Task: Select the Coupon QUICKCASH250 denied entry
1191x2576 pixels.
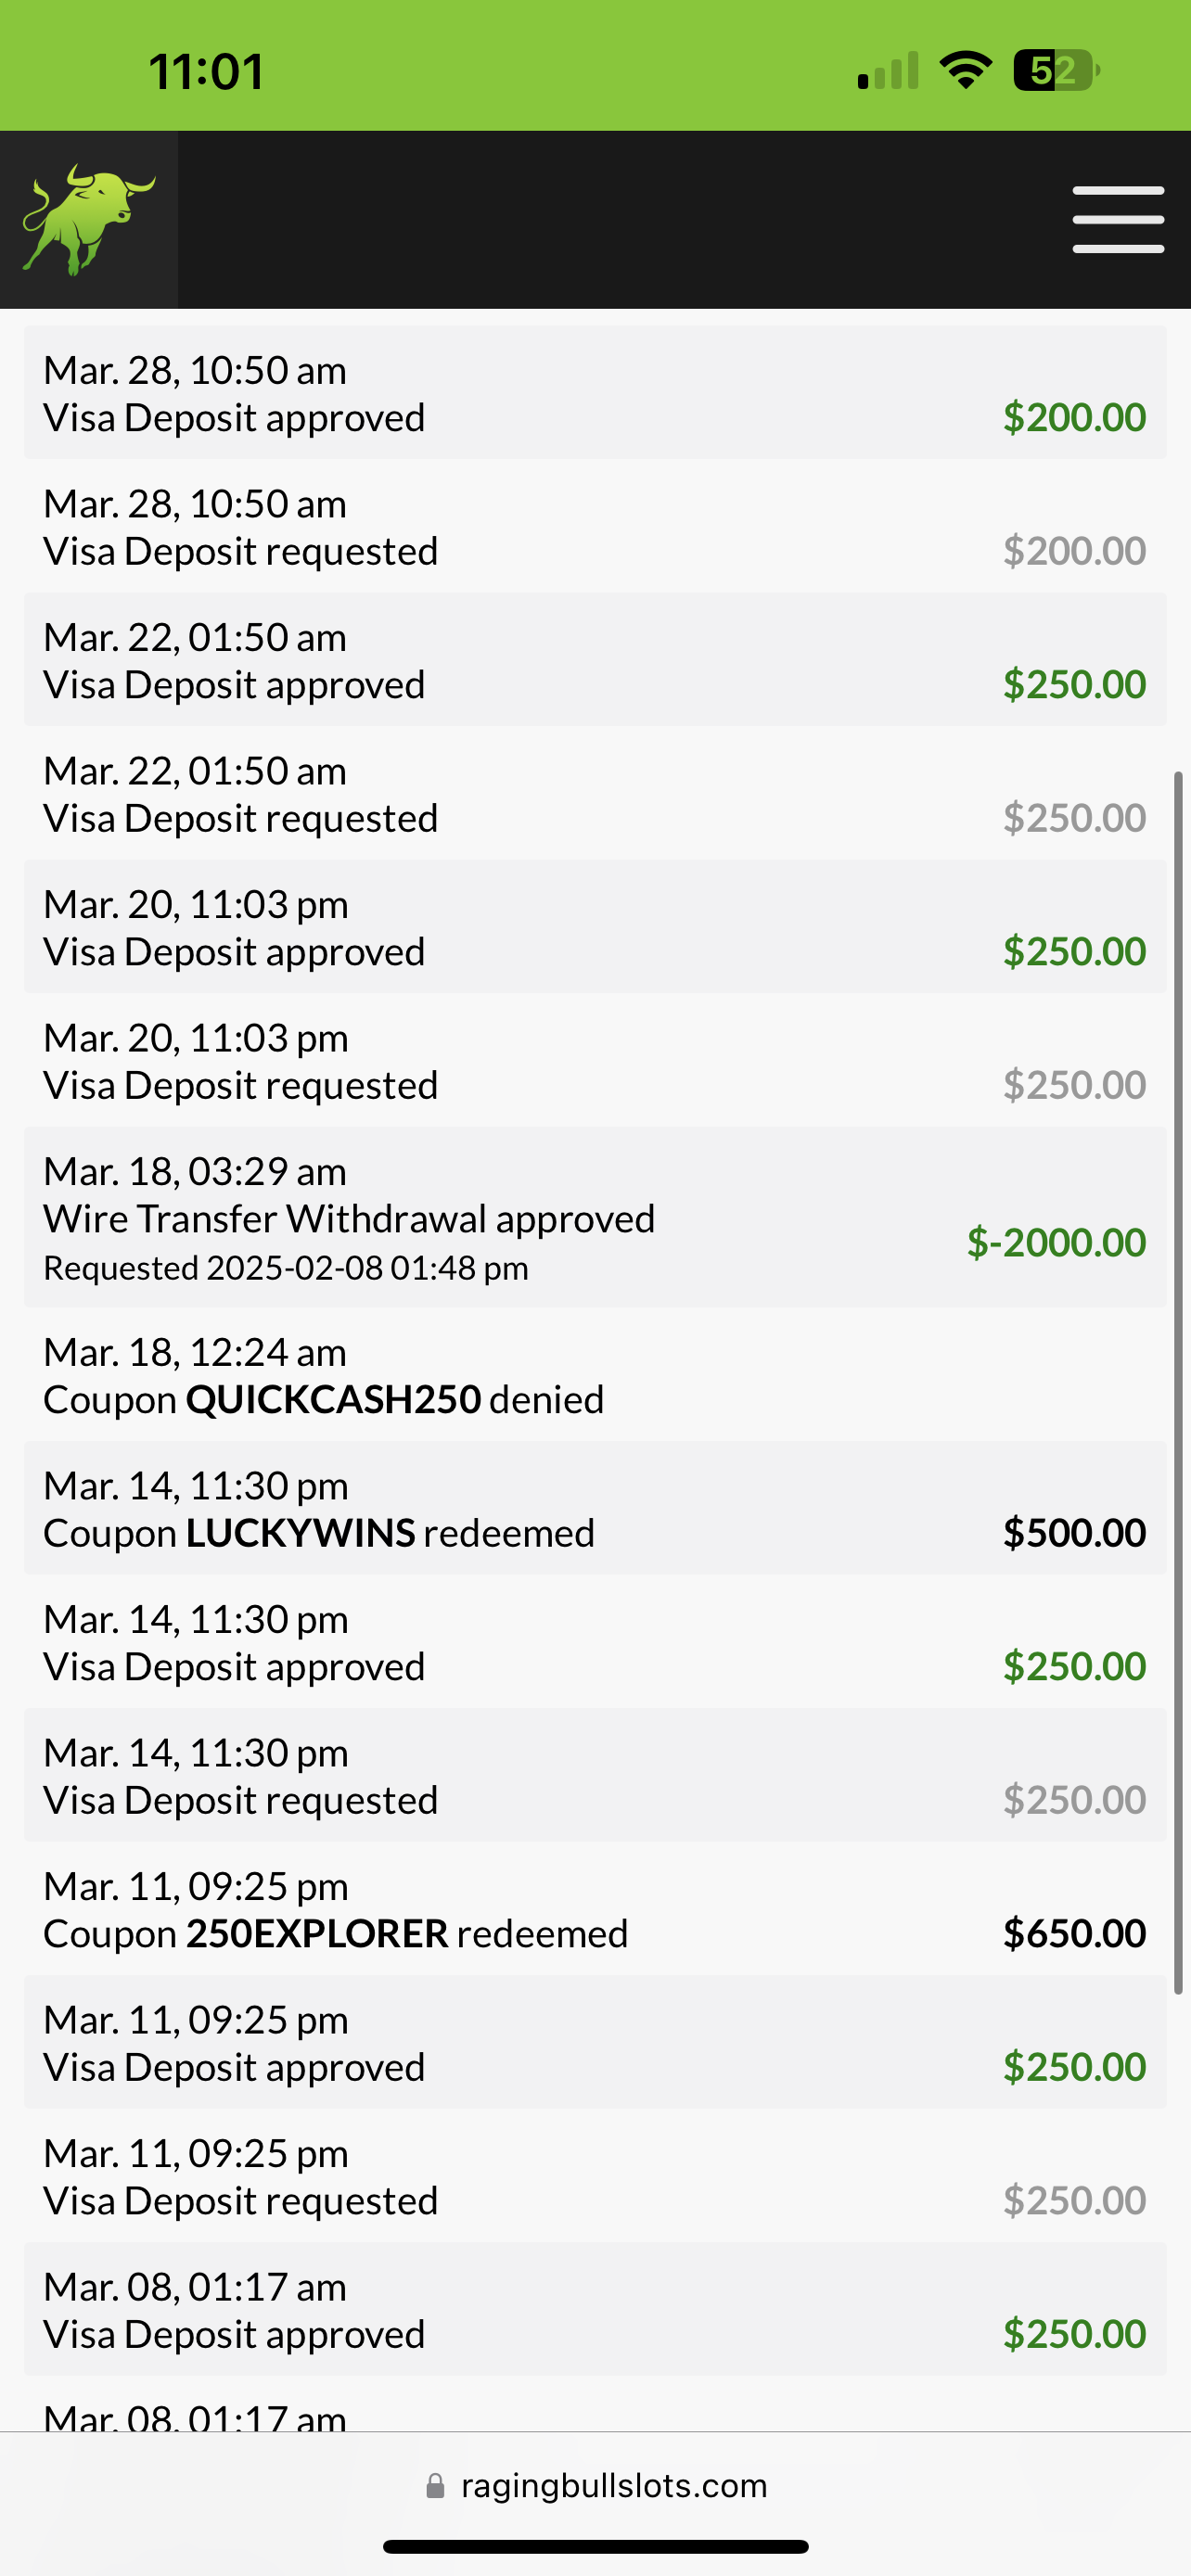Action: 595,1375
